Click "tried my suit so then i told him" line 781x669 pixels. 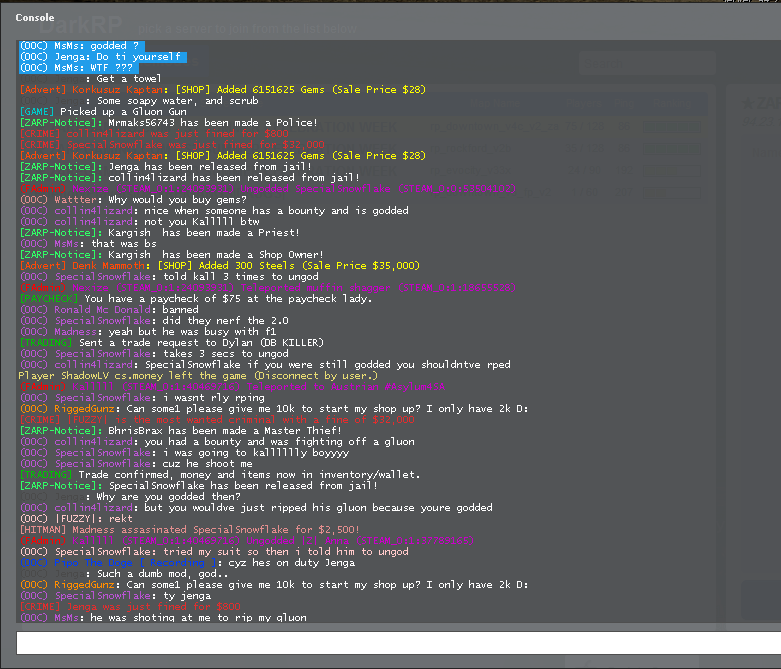pos(214,551)
